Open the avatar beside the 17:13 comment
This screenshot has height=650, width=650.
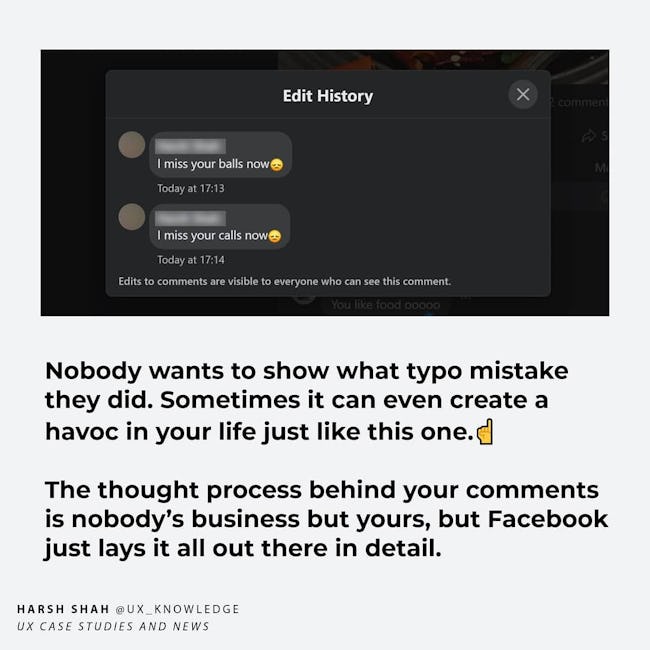(132, 145)
